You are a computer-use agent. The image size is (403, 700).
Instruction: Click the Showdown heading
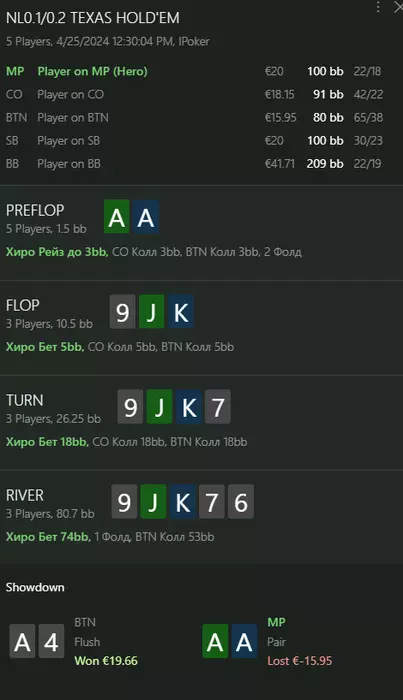(x=35, y=587)
